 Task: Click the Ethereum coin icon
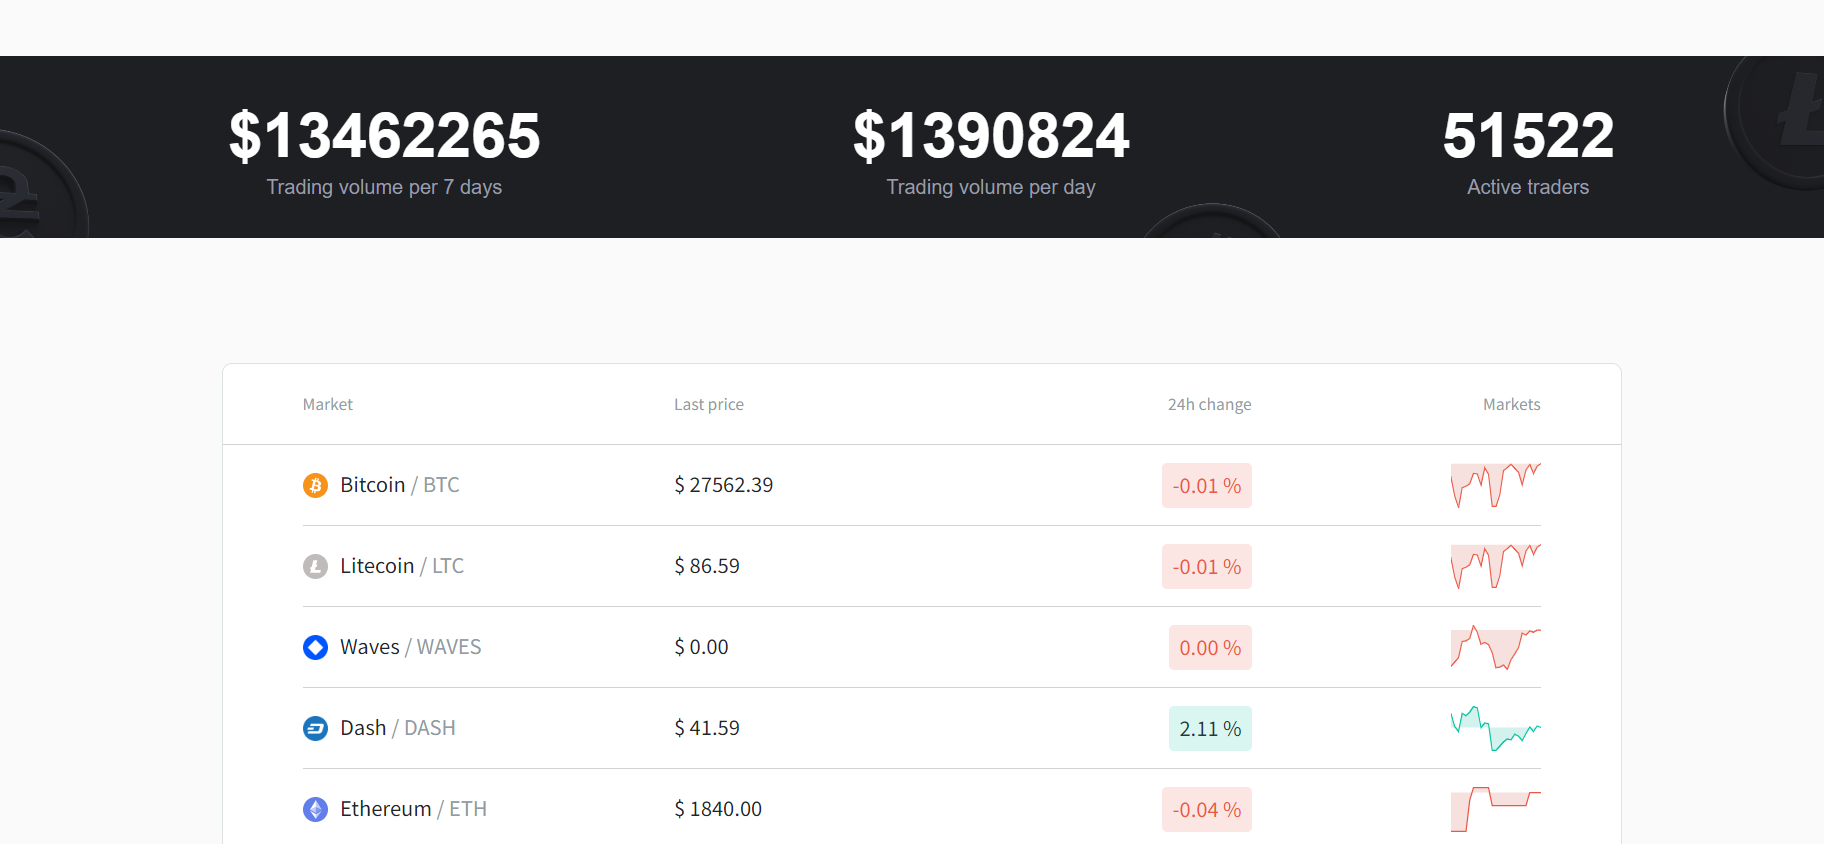[x=315, y=810]
